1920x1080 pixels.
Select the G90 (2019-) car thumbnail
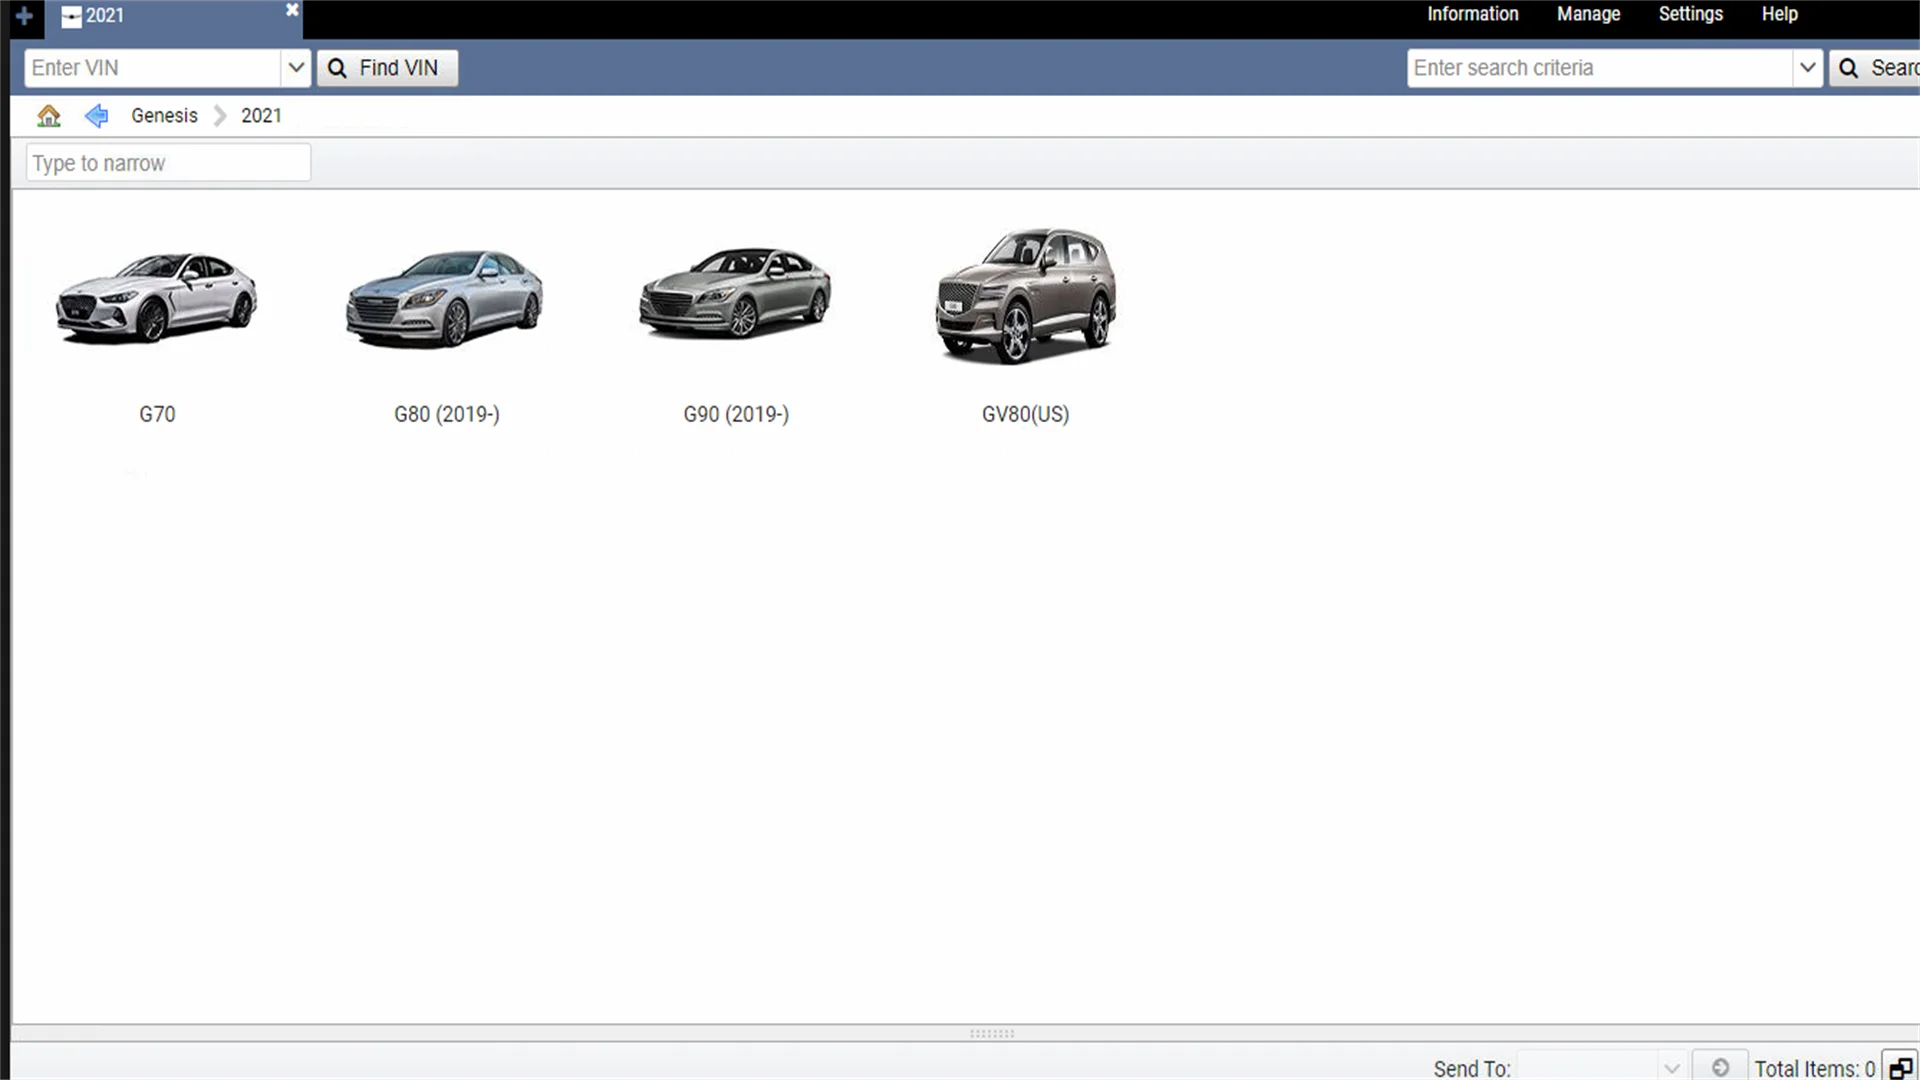pyautogui.click(x=735, y=292)
